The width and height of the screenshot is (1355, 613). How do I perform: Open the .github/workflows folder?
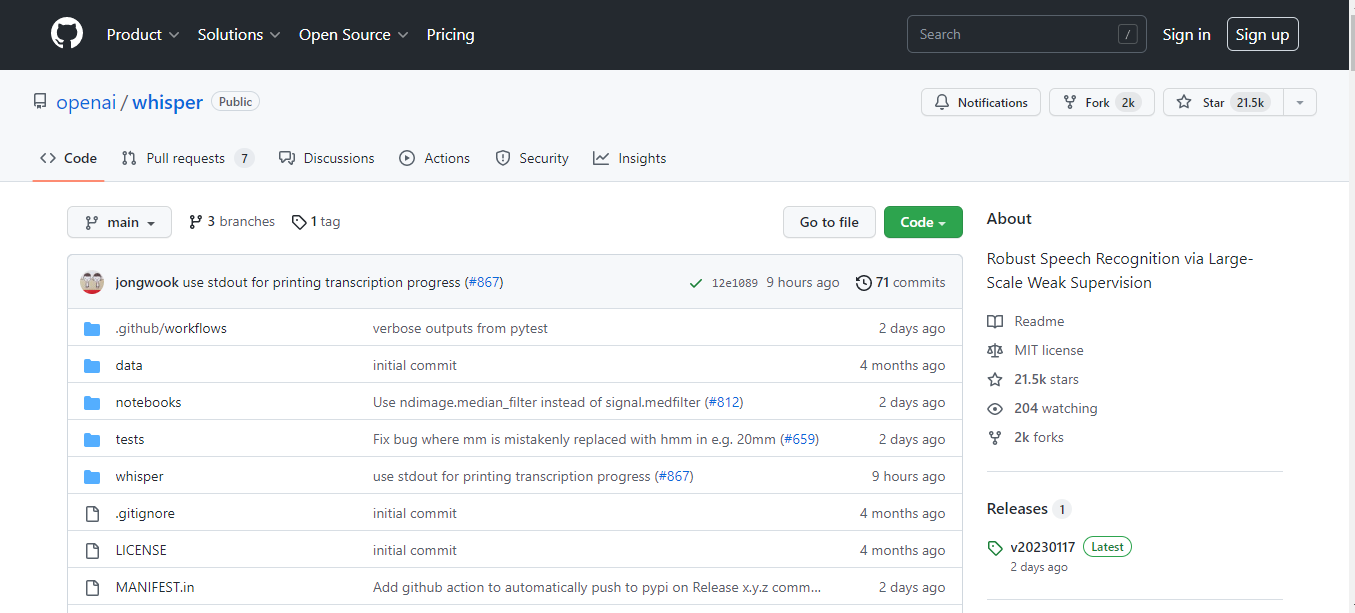click(171, 328)
